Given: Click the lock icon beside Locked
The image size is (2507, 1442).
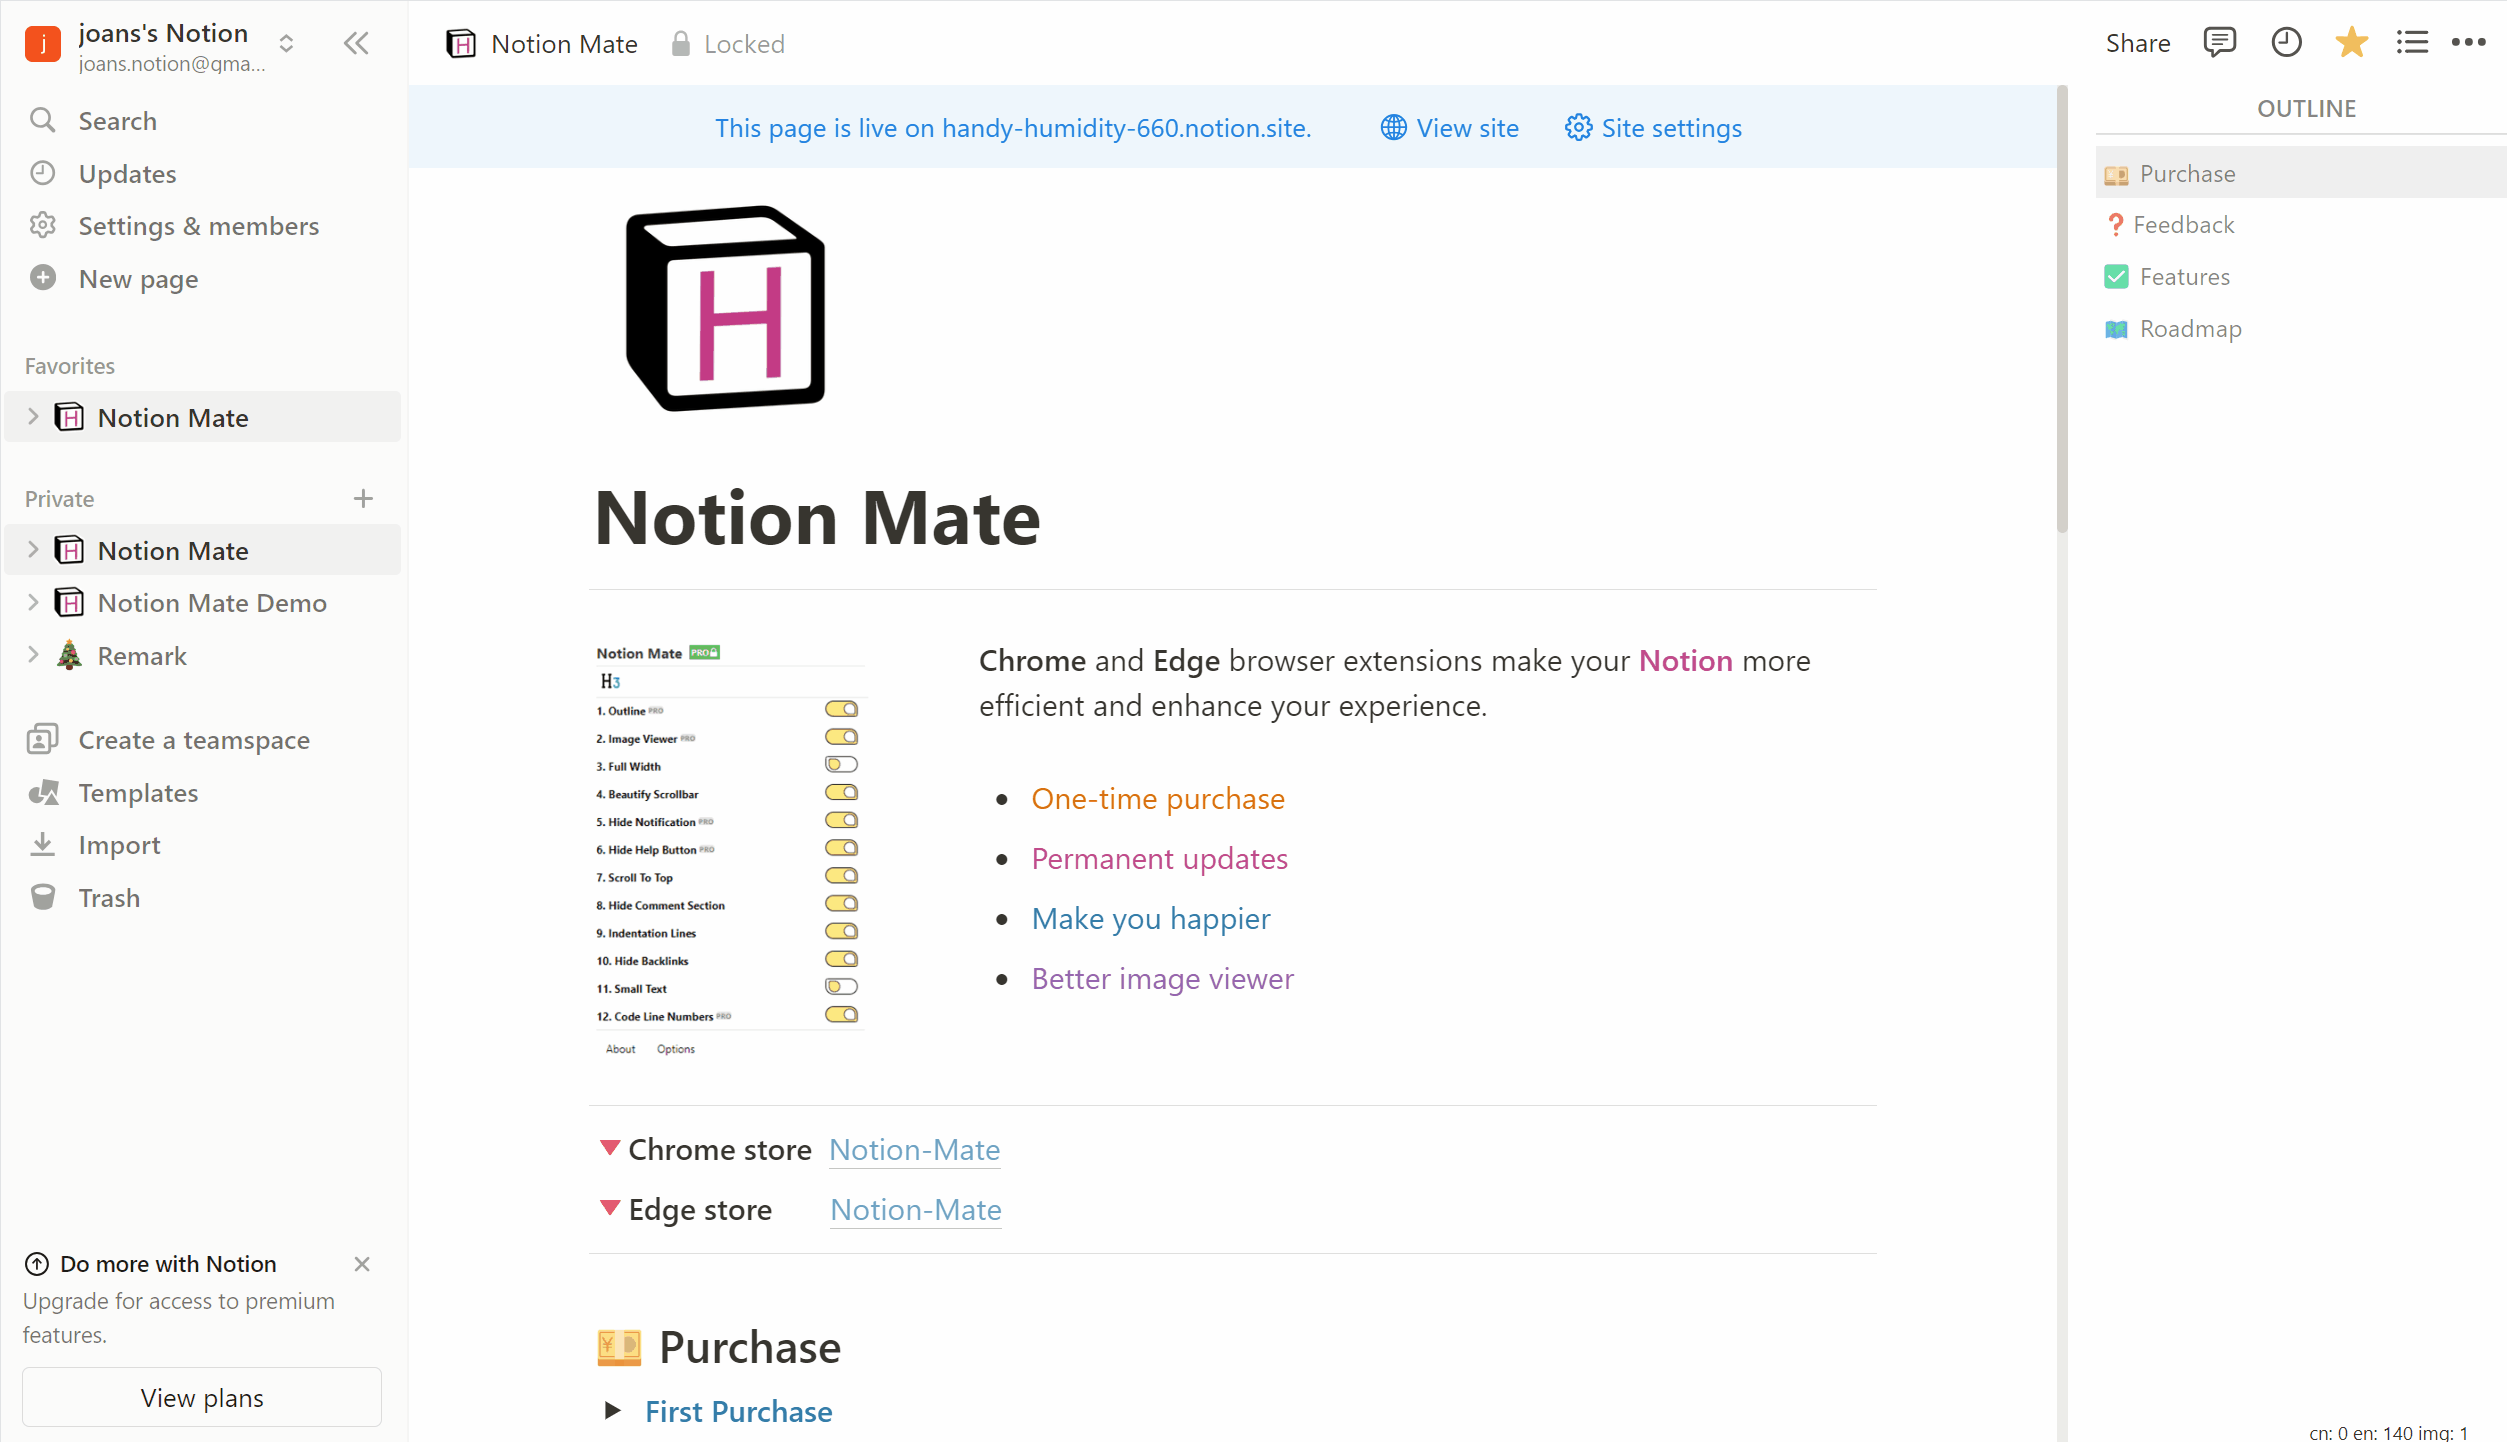Looking at the screenshot, I should tap(680, 43).
